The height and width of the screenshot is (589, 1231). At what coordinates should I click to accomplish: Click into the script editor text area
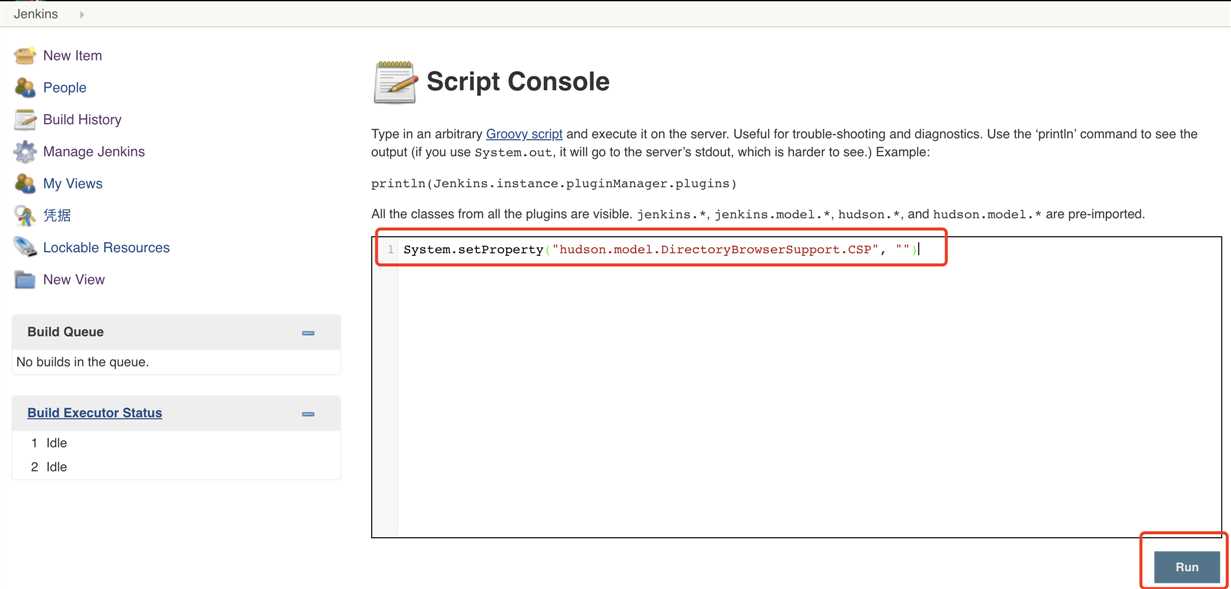[x=796, y=387]
